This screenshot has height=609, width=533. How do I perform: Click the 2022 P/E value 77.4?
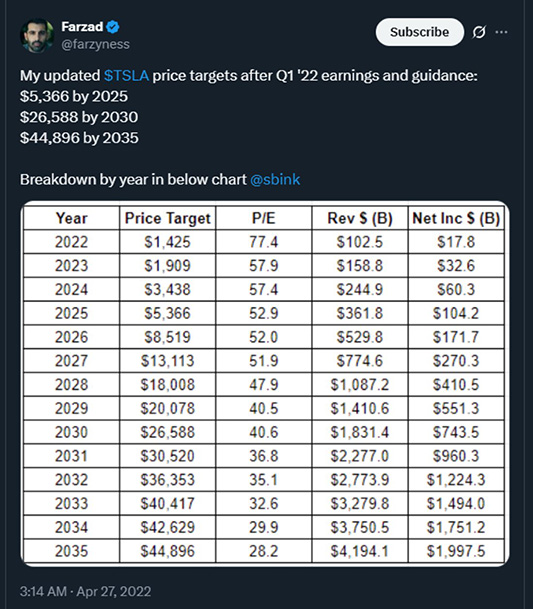[x=264, y=242]
